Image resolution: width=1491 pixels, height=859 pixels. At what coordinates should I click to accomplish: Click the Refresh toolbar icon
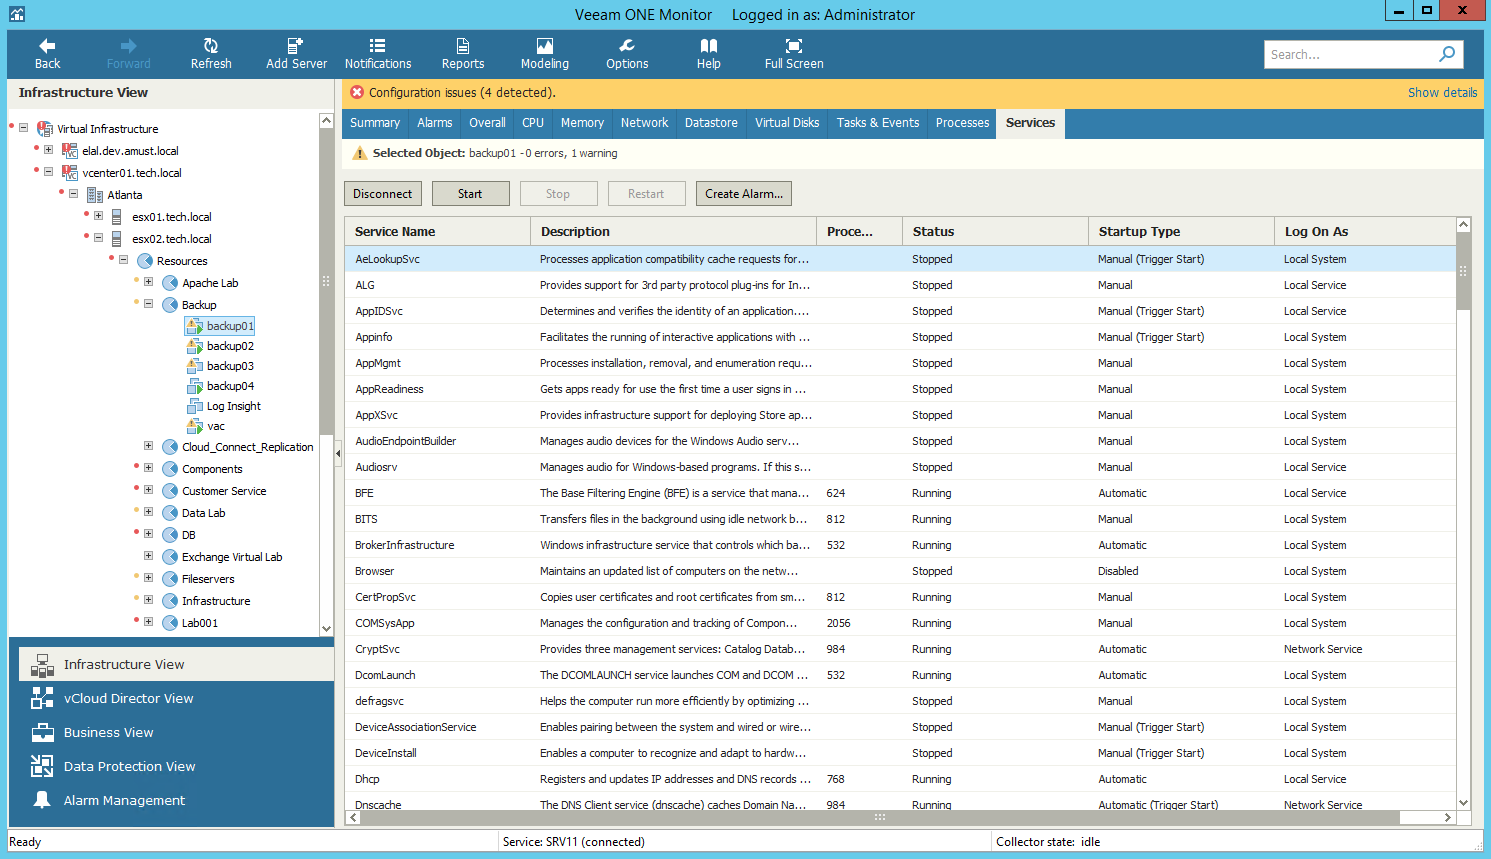[x=211, y=46]
